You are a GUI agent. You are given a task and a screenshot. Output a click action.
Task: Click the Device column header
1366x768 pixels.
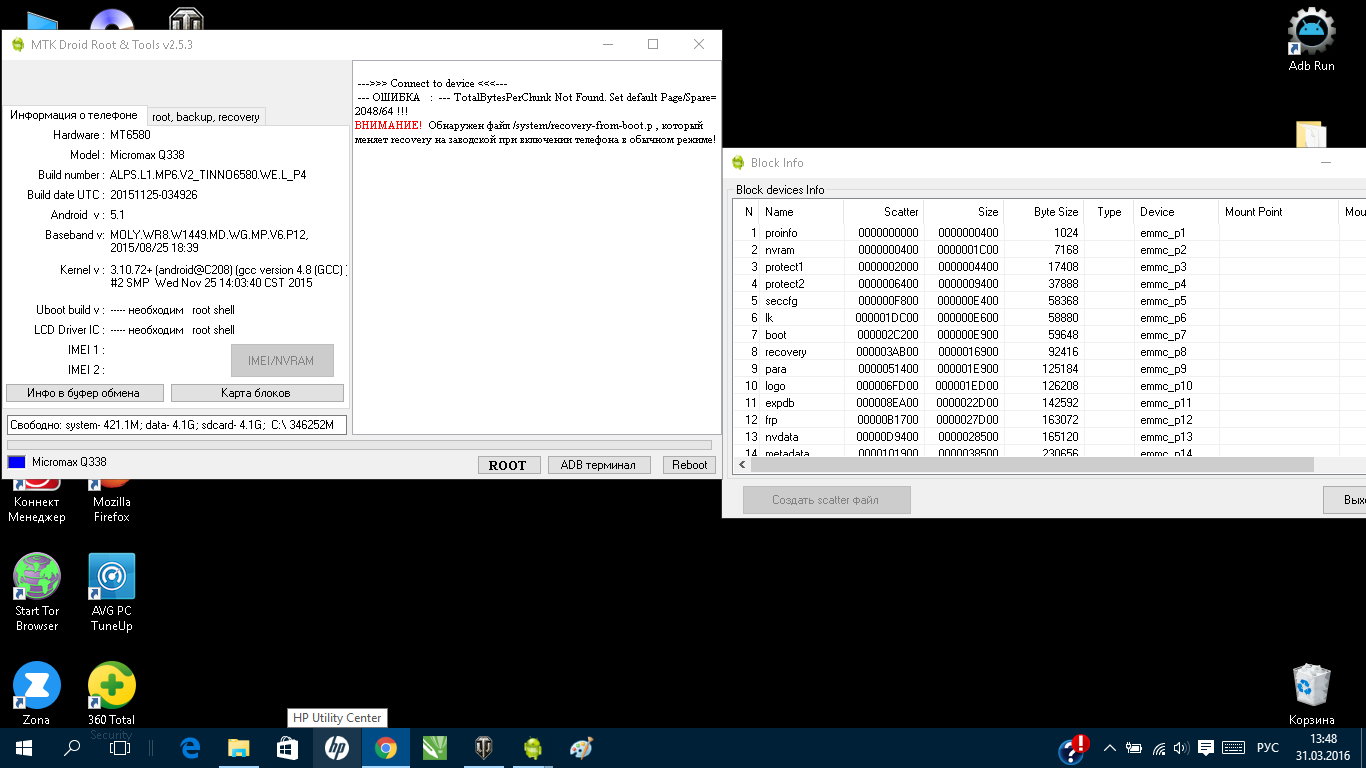coord(1176,212)
